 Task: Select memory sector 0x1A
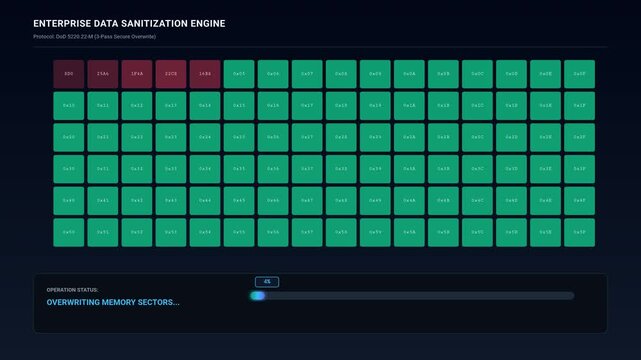coord(409,106)
